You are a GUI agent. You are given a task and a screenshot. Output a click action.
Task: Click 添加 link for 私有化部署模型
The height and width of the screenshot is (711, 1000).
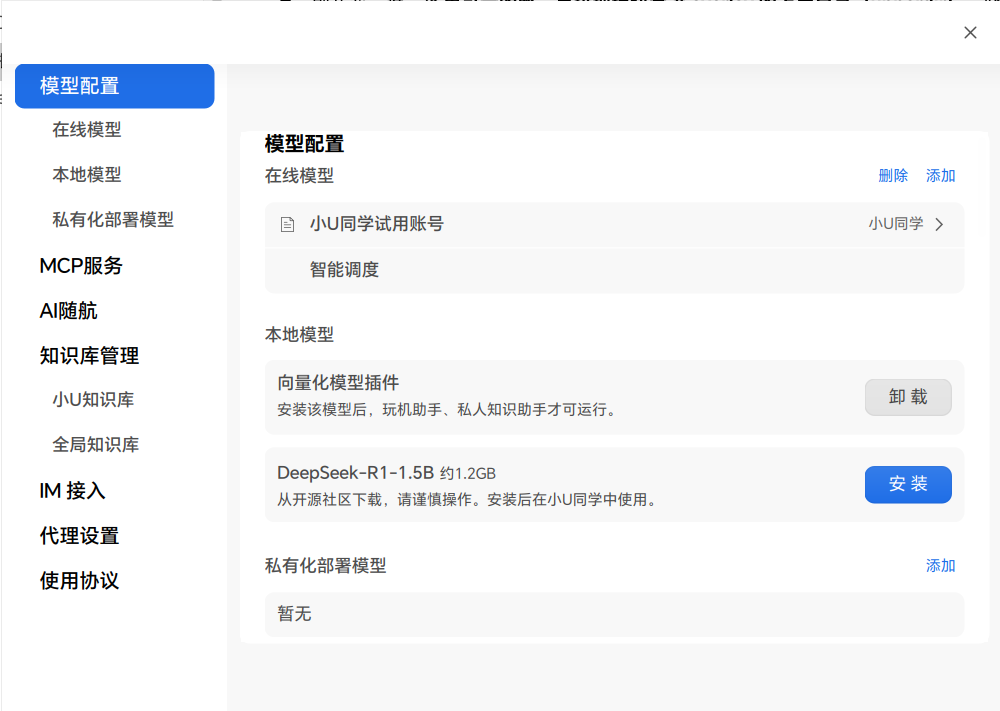tap(941, 566)
